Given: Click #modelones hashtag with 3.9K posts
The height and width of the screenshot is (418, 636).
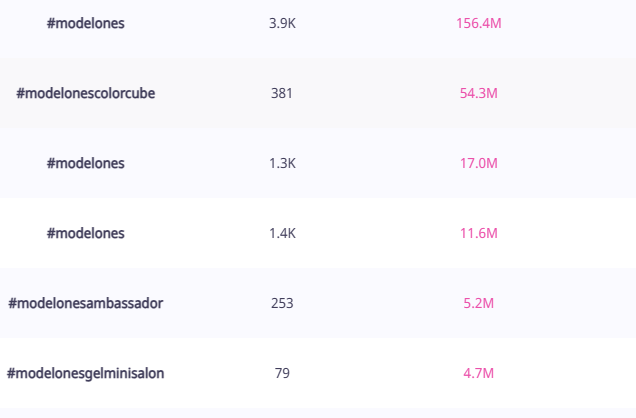Looking at the screenshot, I should (x=86, y=23).
